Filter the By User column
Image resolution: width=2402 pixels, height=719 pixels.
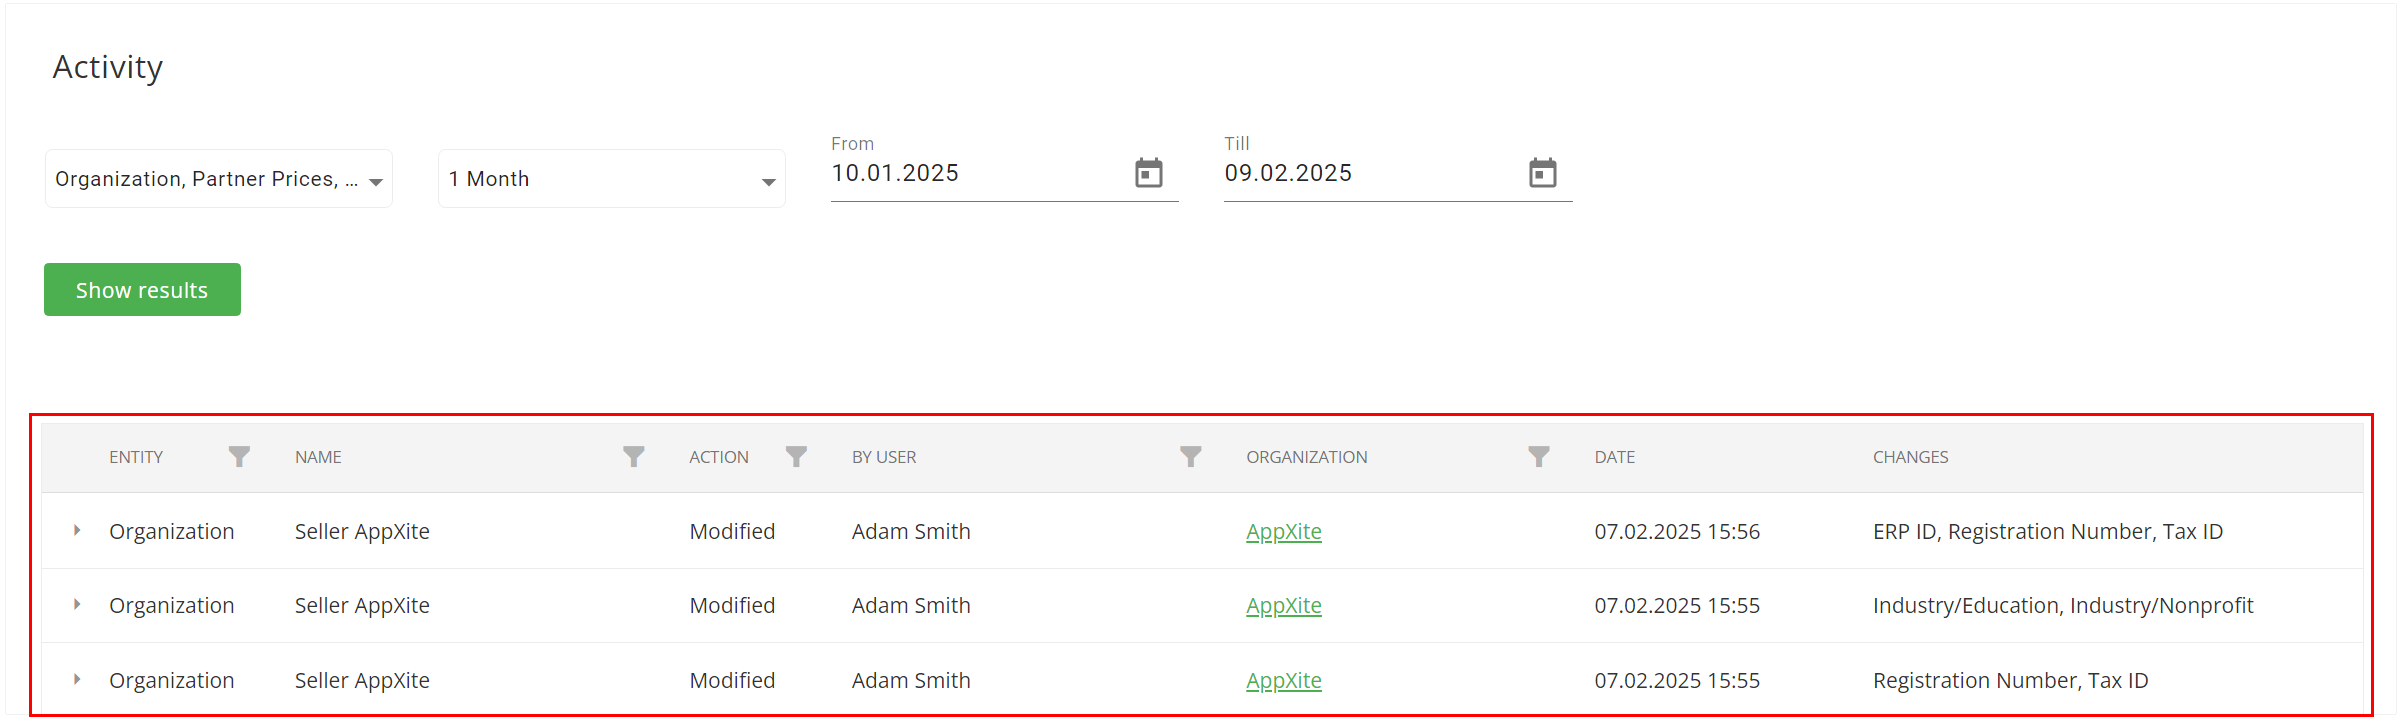[1190, 457]
